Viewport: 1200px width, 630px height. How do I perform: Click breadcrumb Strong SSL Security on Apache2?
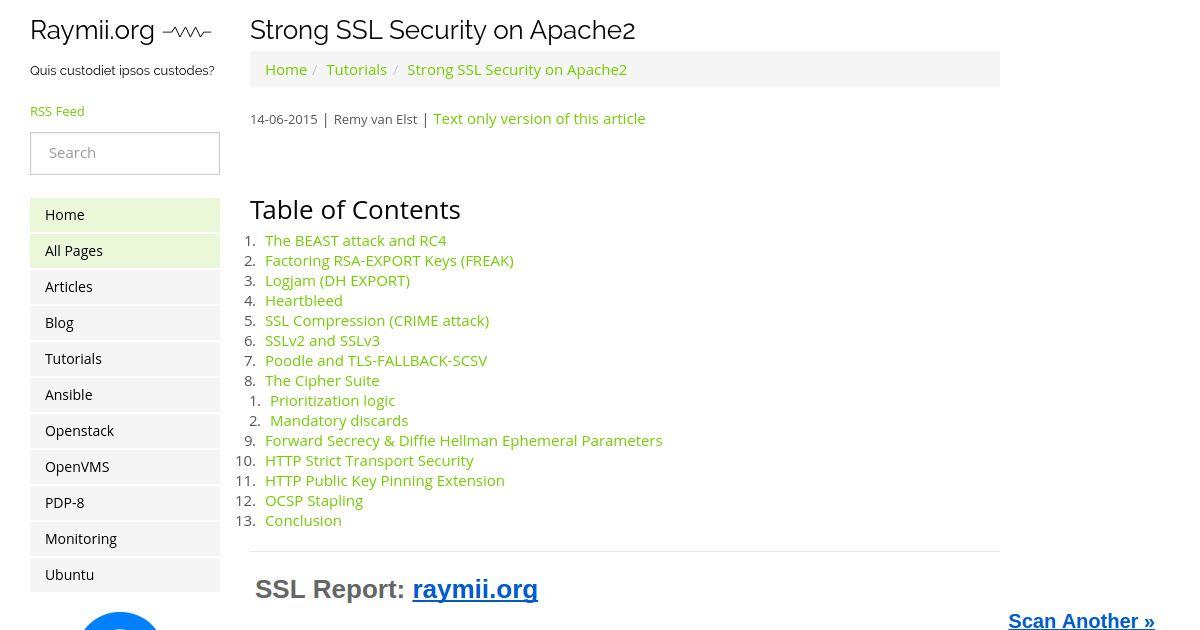(x=517, y=69)
